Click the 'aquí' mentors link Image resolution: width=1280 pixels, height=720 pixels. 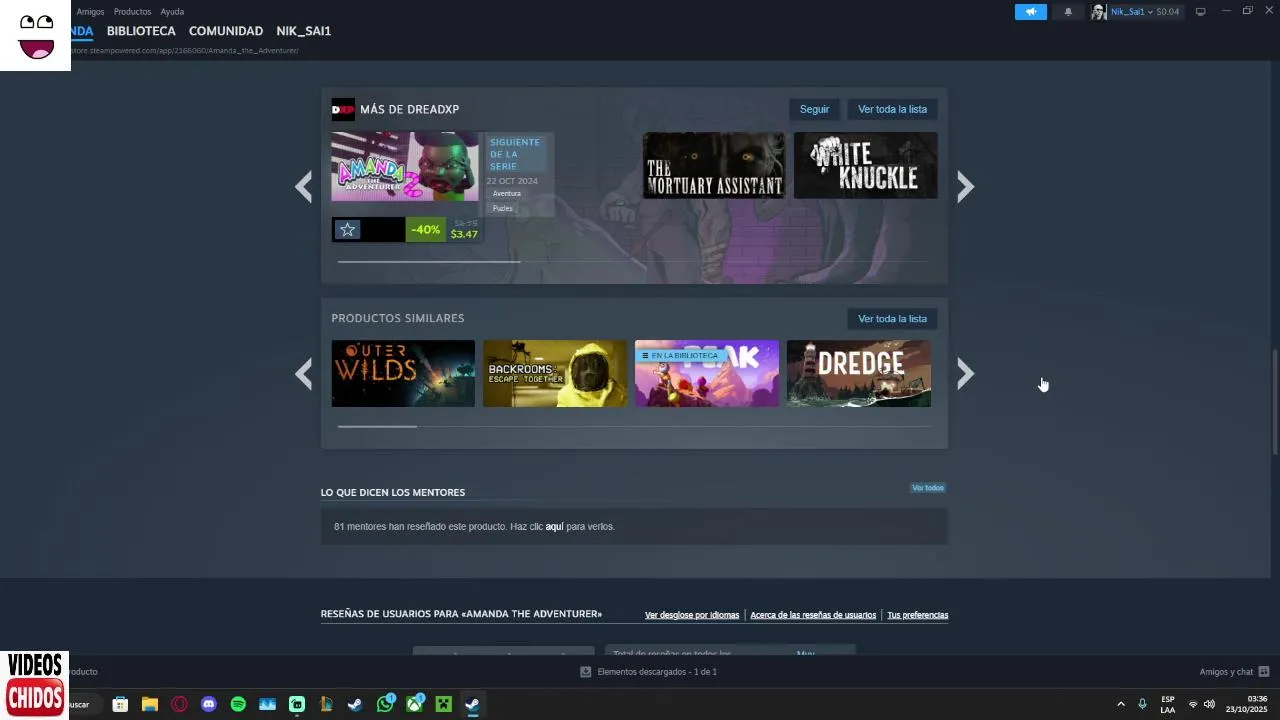554,527
